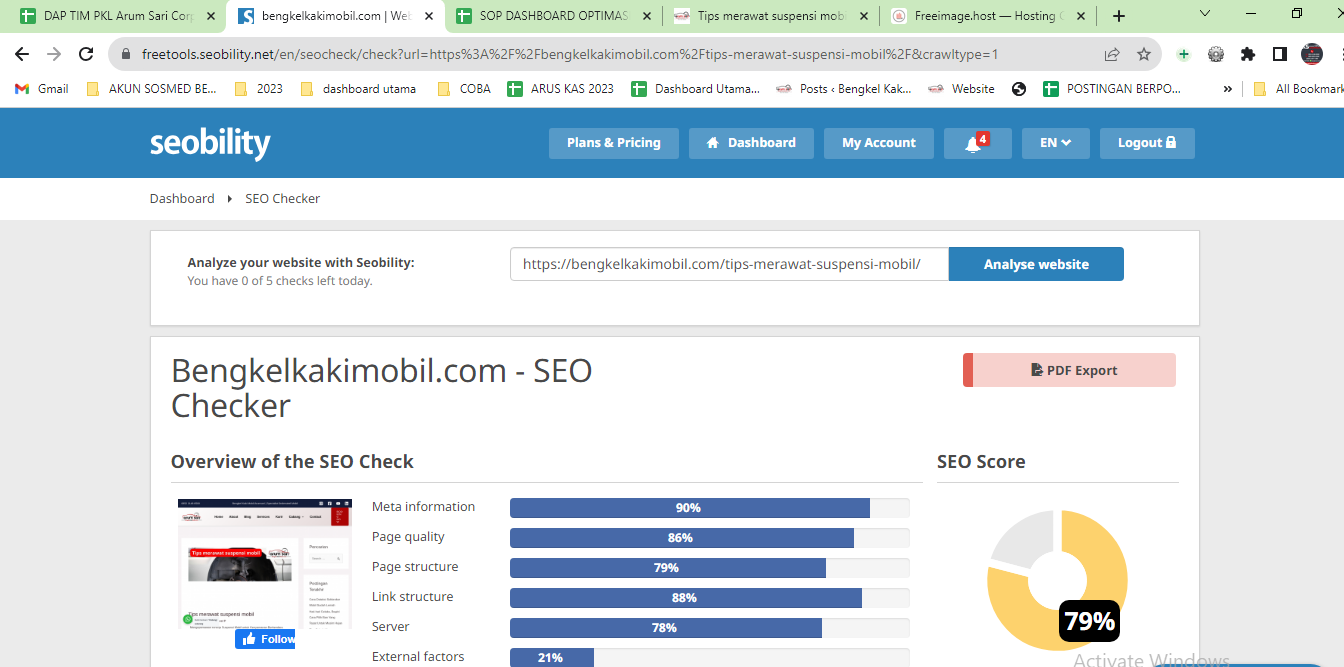Viewport: 1344px width, 667px height.
Task: Close the bengkelkakimobil.com Seobility tab
Action: coord(429,16)
